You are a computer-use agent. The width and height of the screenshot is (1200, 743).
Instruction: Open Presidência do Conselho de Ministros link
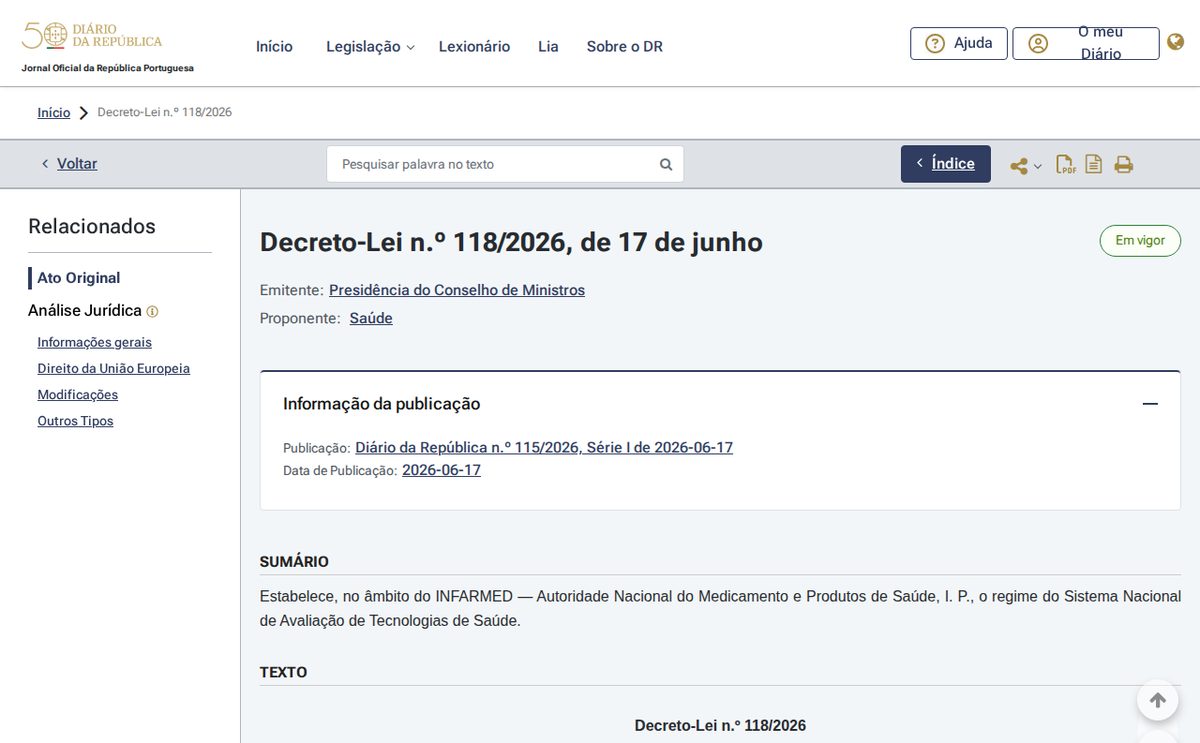pos(457,290)
